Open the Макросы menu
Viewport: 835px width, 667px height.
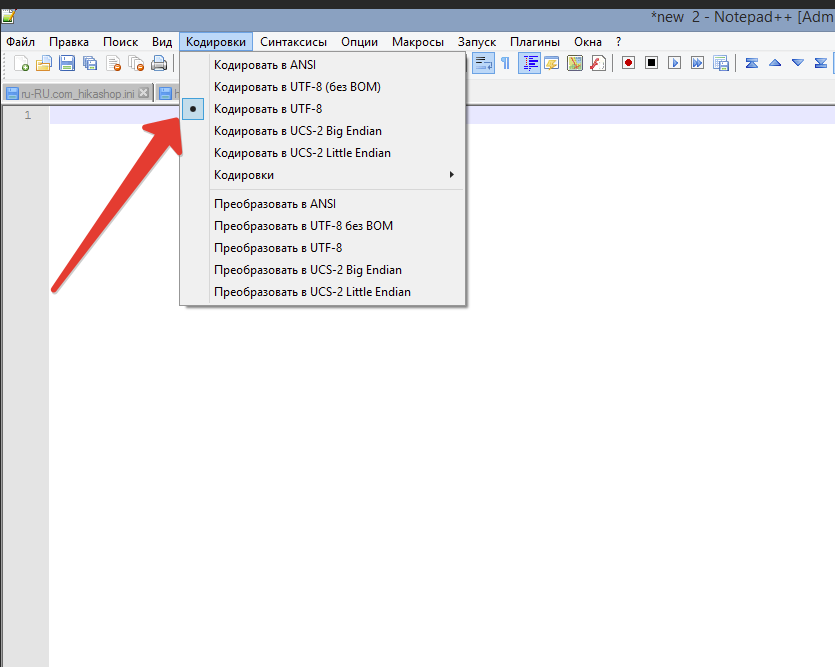[418, 42]
